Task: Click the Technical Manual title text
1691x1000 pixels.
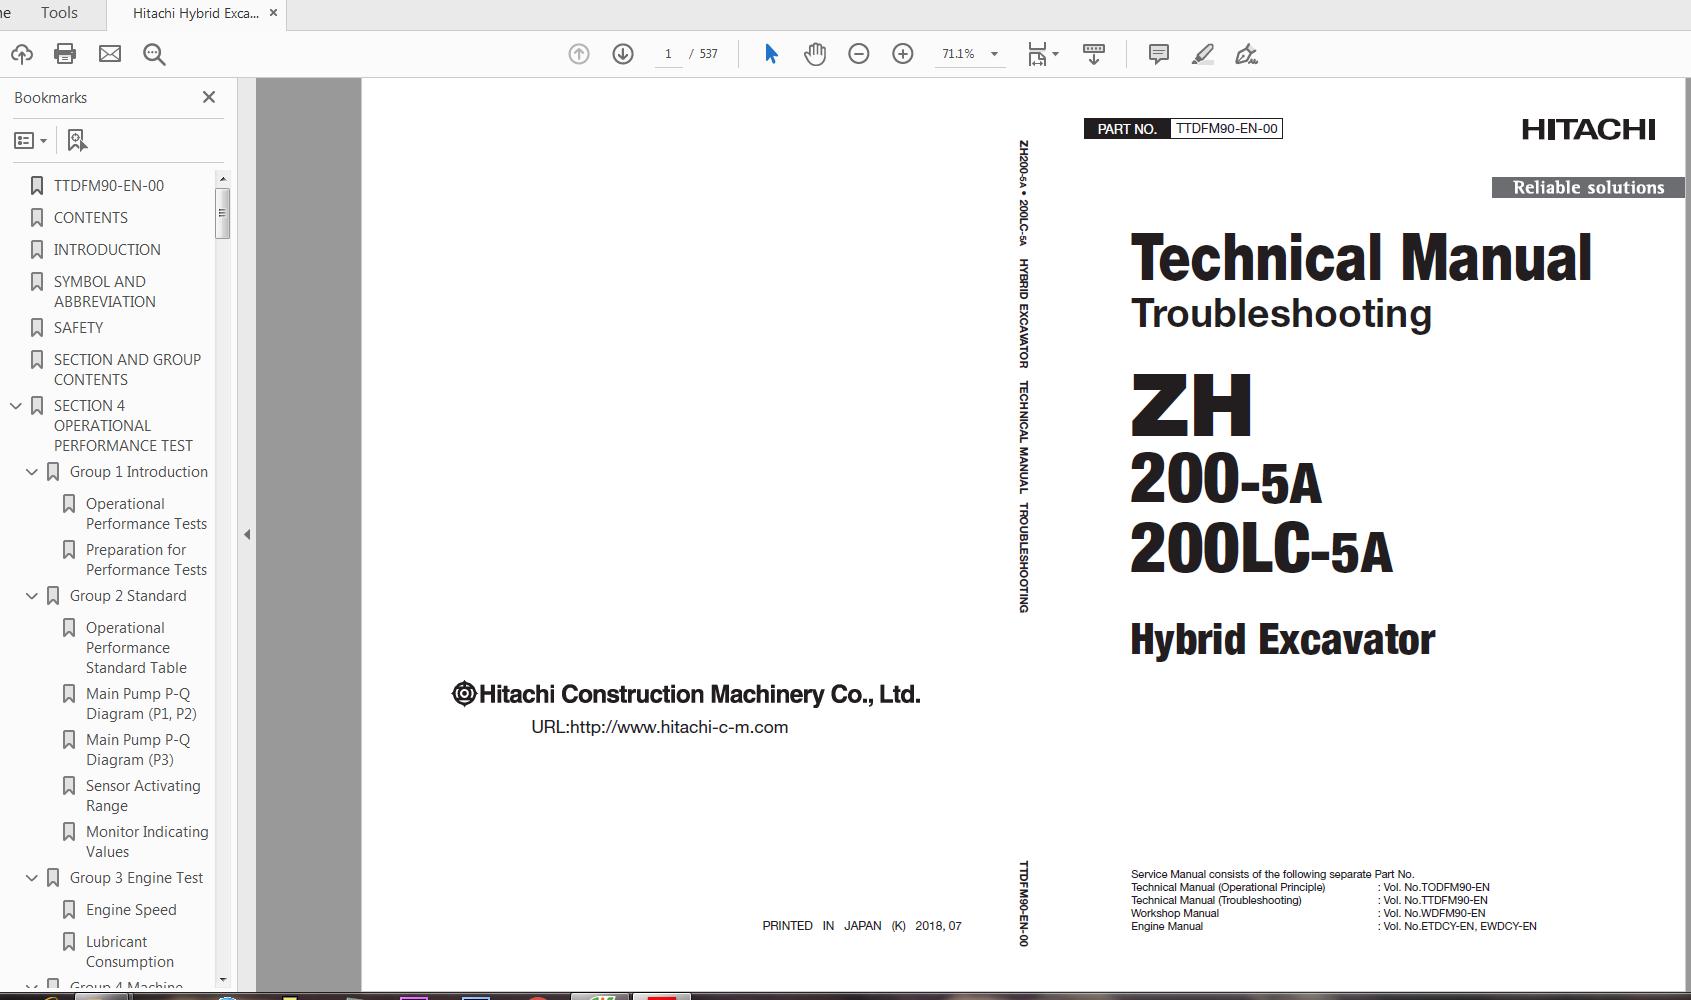Action: coord(1361,257)
